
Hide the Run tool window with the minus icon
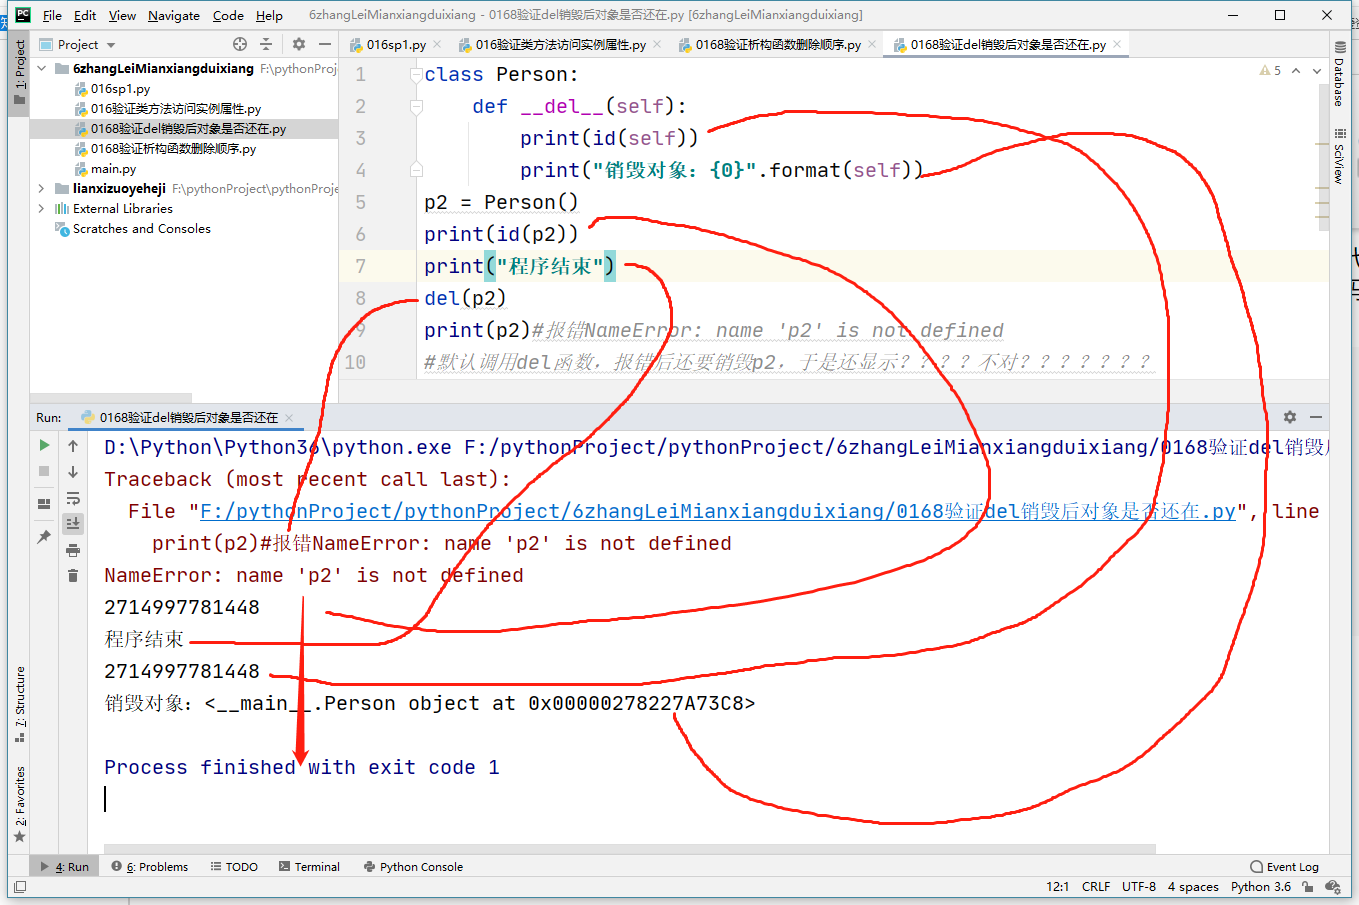coord(1316,417)
